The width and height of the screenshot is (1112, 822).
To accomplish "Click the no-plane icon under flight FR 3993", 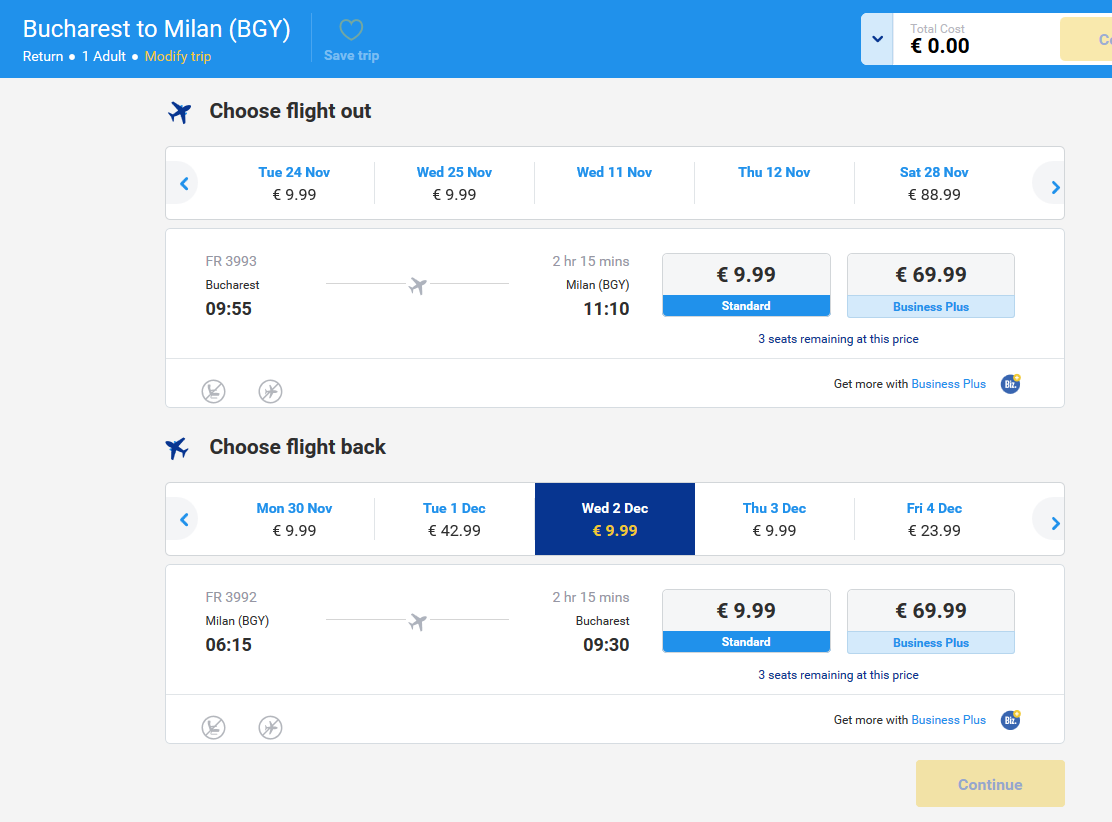I will [x=270, y=391].
